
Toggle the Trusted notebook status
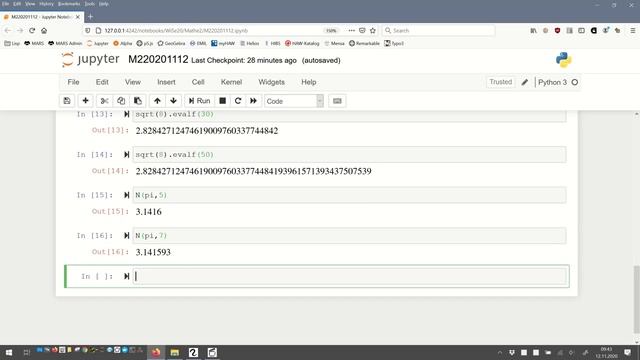click(x=500, y=82)
